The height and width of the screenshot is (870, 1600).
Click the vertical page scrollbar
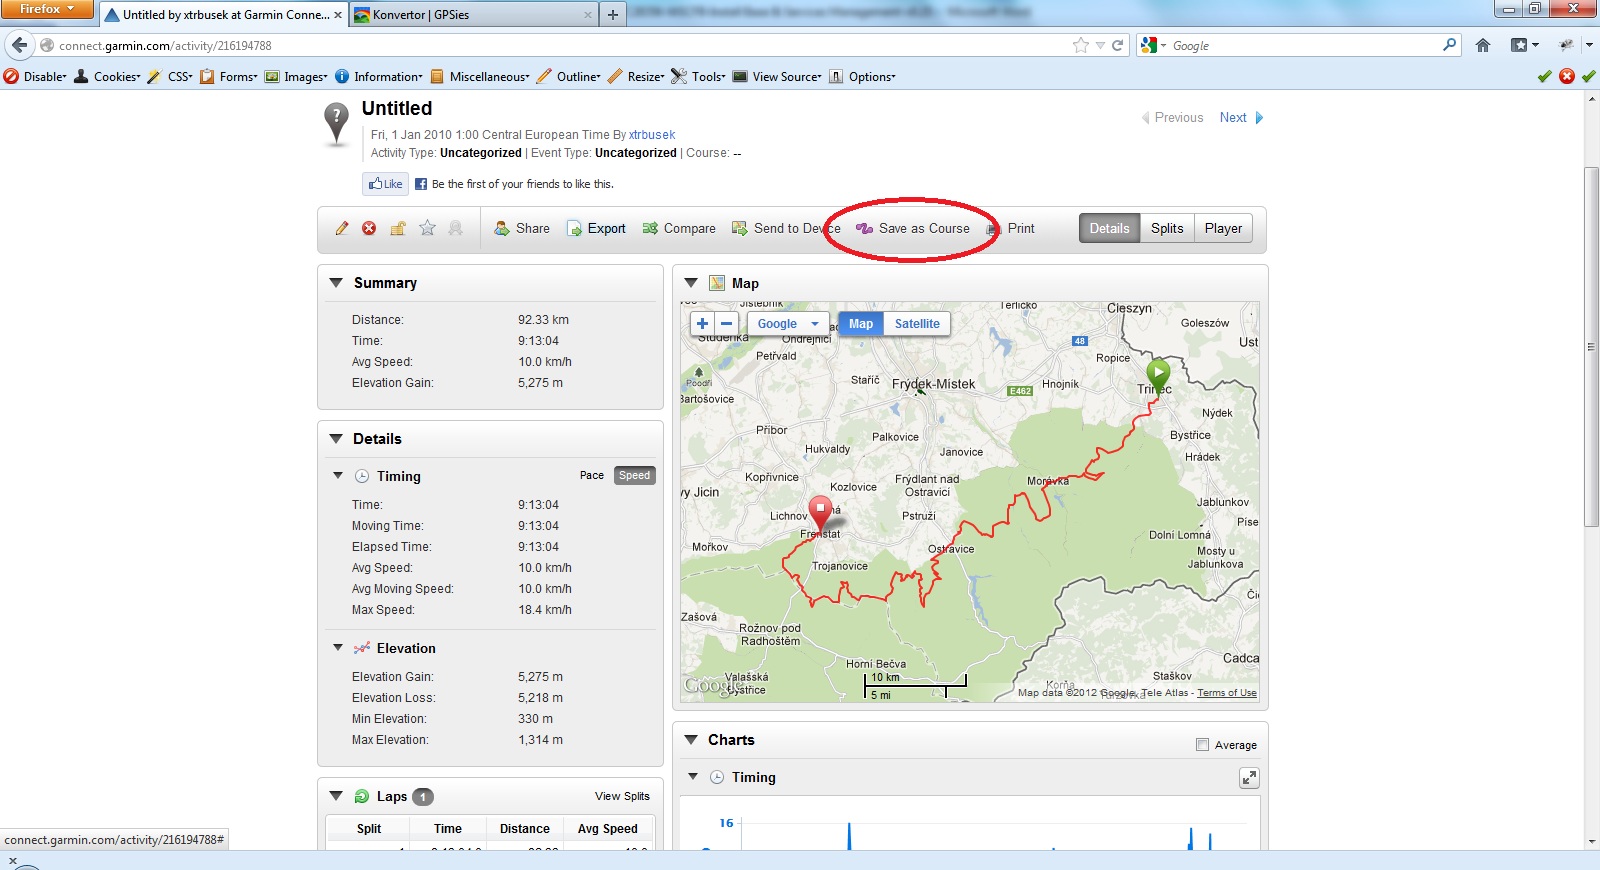[x=1591, y=347]
